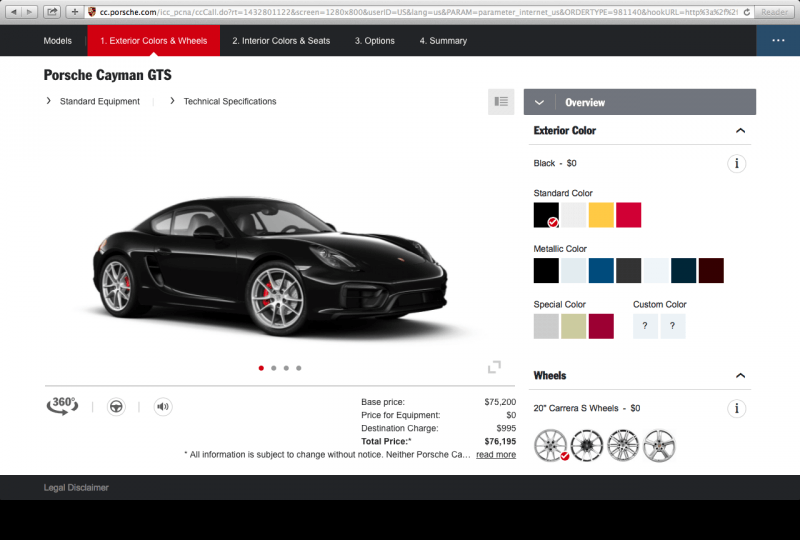Show third car image via pagination dot
800x540 pixels.
click(x=286, y=368)
